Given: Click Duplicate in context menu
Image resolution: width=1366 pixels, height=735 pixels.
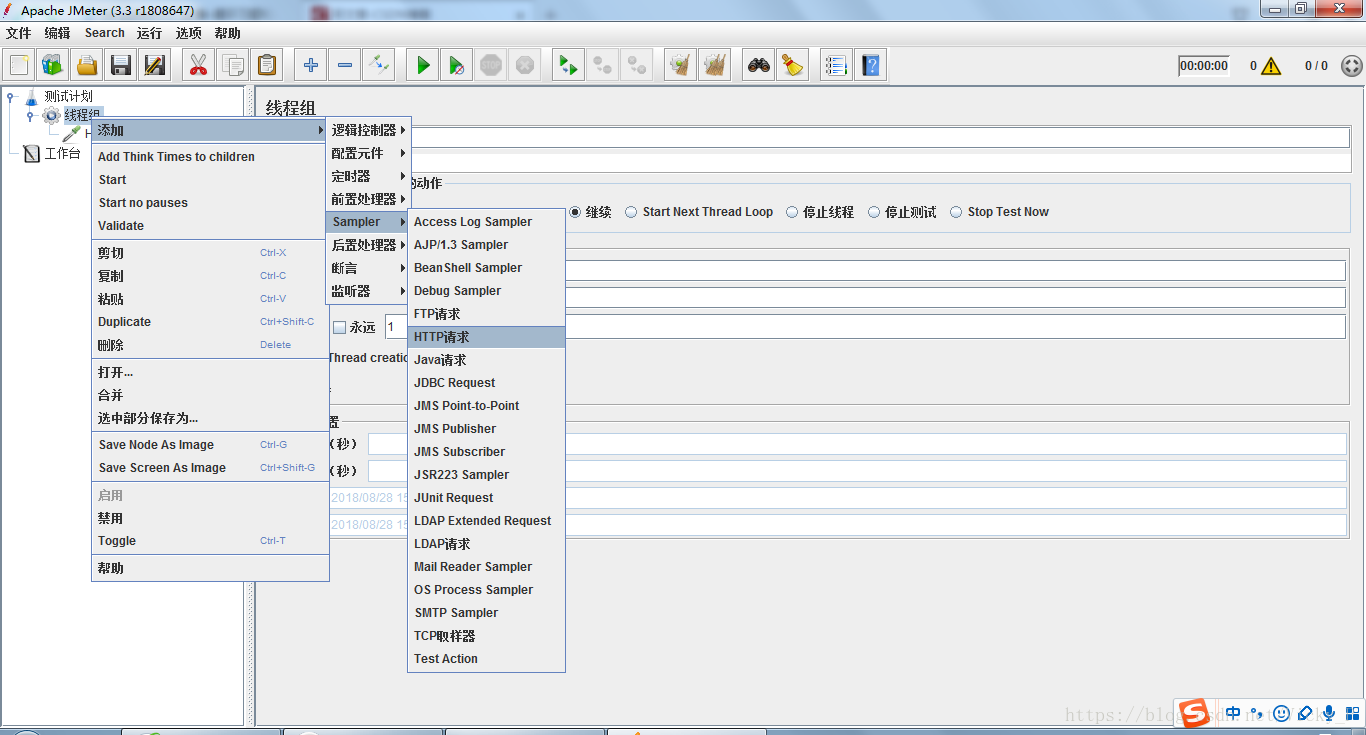Looking at the screenshot, I should tap(210, 322).
